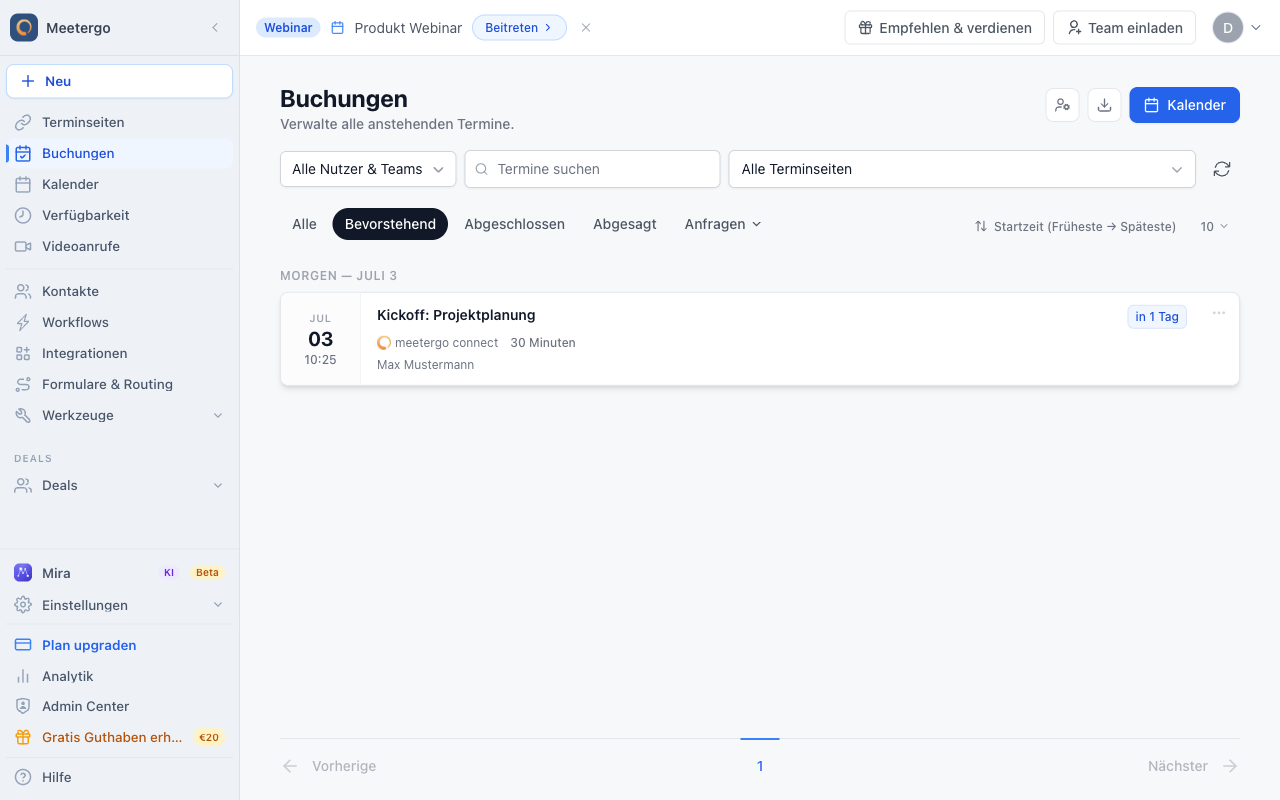Select the Abgesagt tab
Image resolution: width=1280 pixels, height=800 pixels.
click(x=625, y=224)
